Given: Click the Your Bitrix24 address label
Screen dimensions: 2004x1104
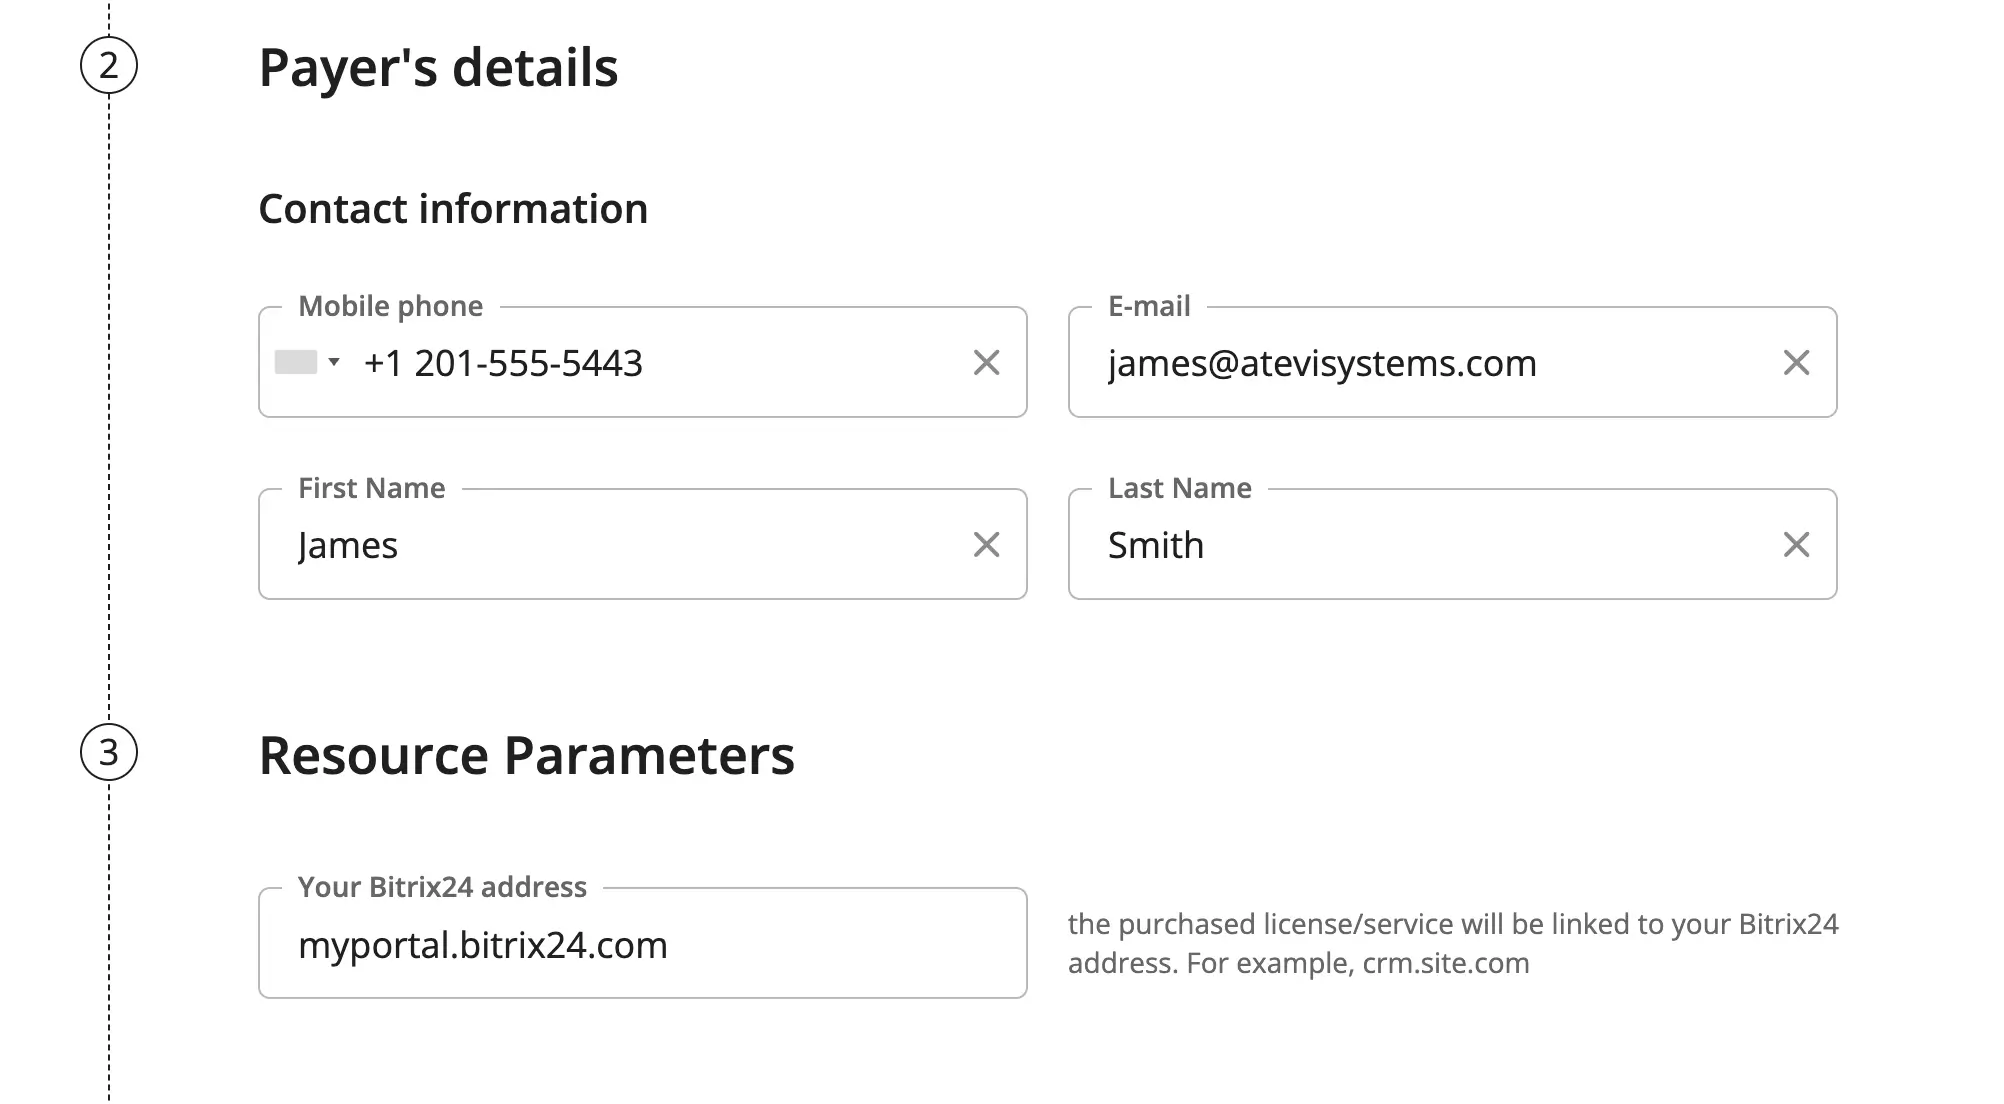Looking at the screenshot, I should 442,887.
